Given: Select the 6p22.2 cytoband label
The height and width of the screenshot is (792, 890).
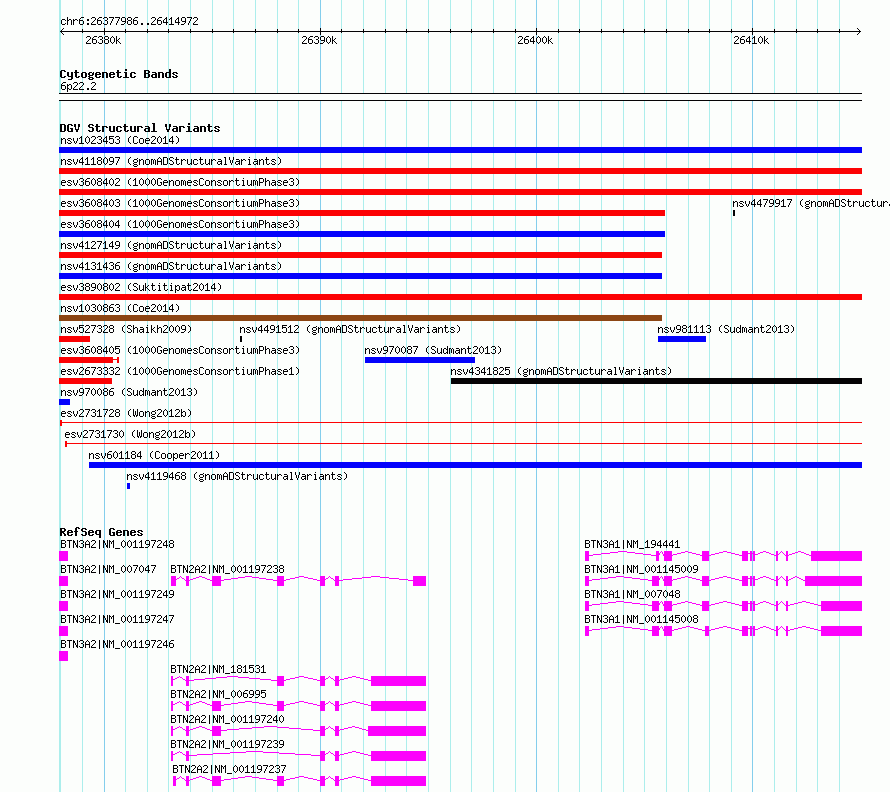Looking at the screenshot, I should click(x=78, y=86).
